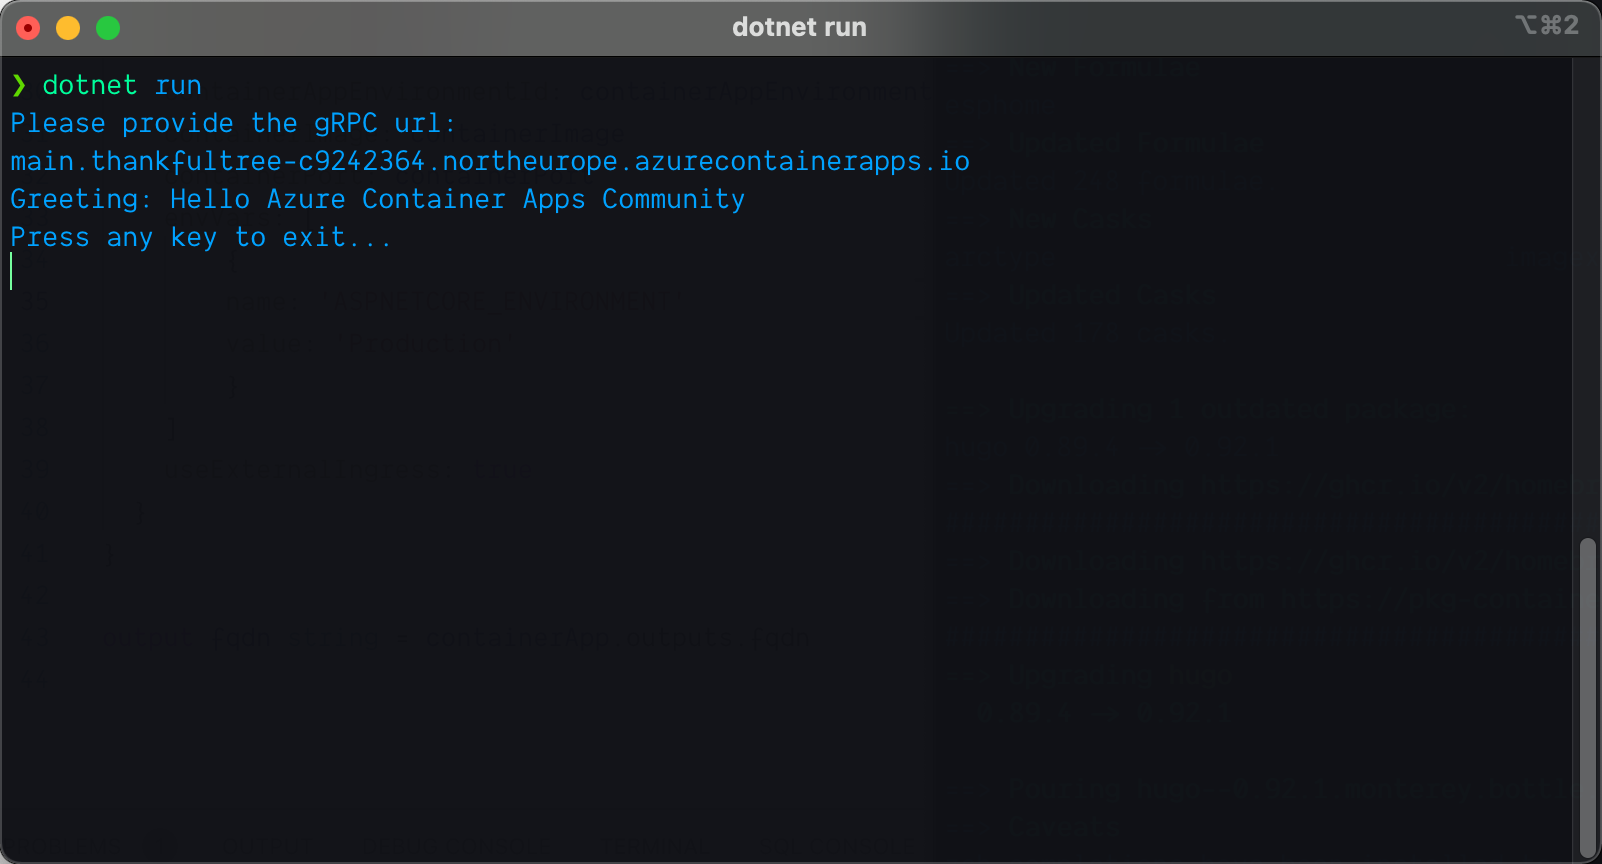Screen dimensions: 1602x864
Task: Minimize the terminal with the yellow button
Action: click(x=68, y=28)
